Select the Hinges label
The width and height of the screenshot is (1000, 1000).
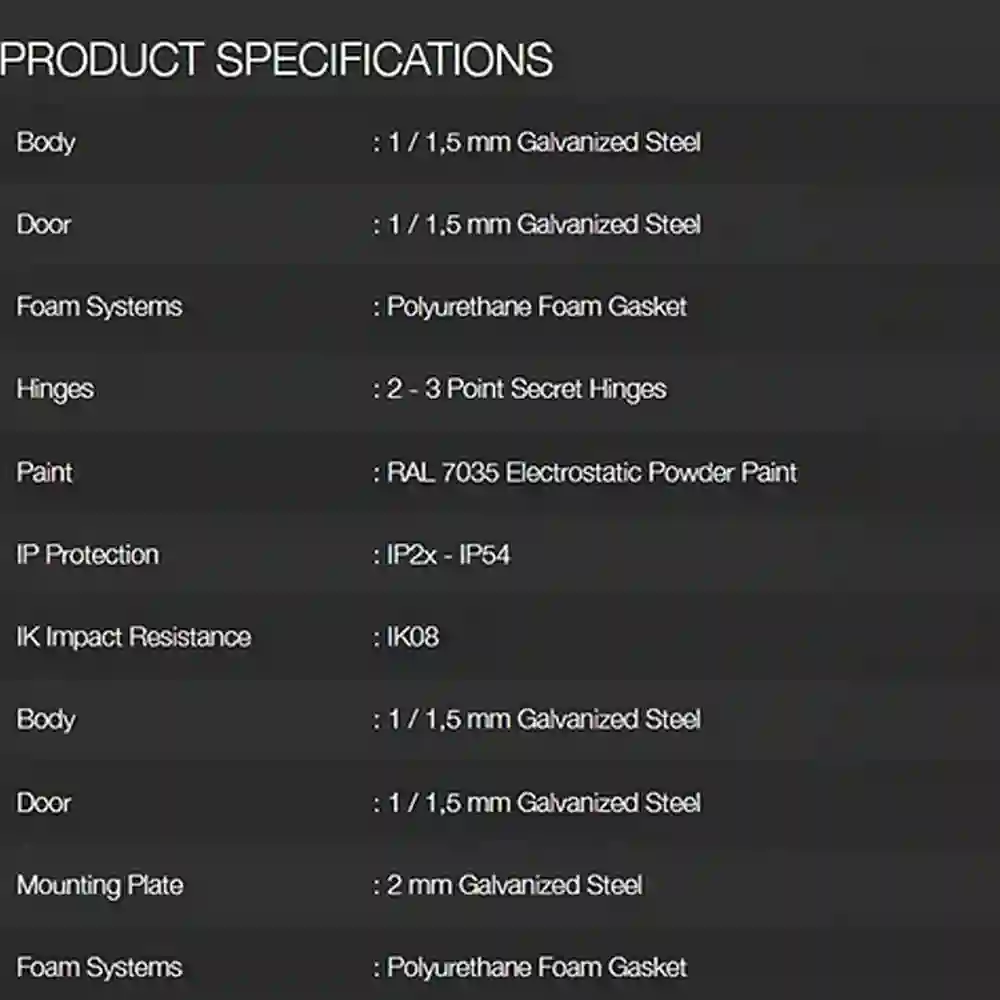(x=55, y=390)
